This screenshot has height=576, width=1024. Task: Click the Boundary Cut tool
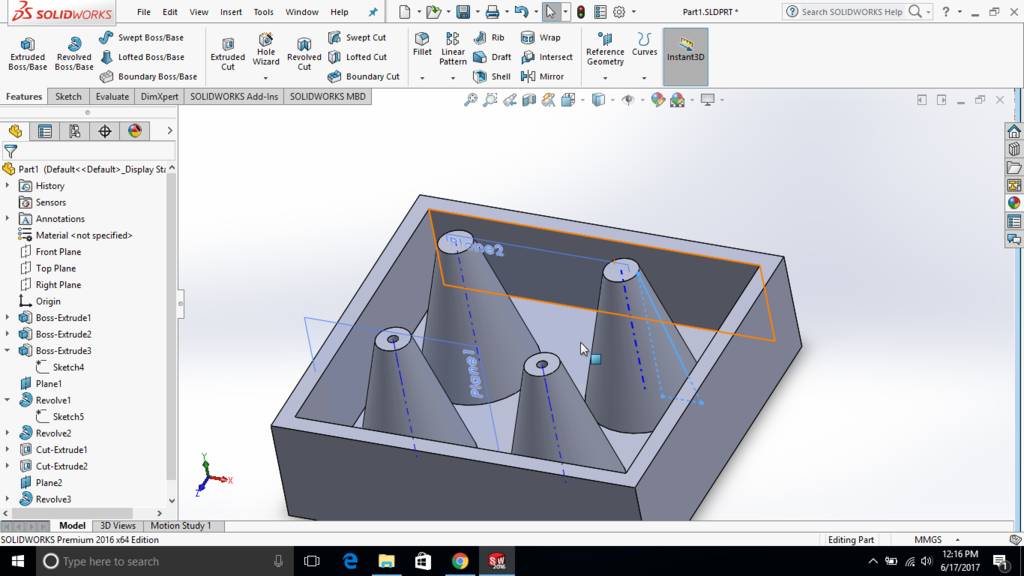[x=363, y=76]
